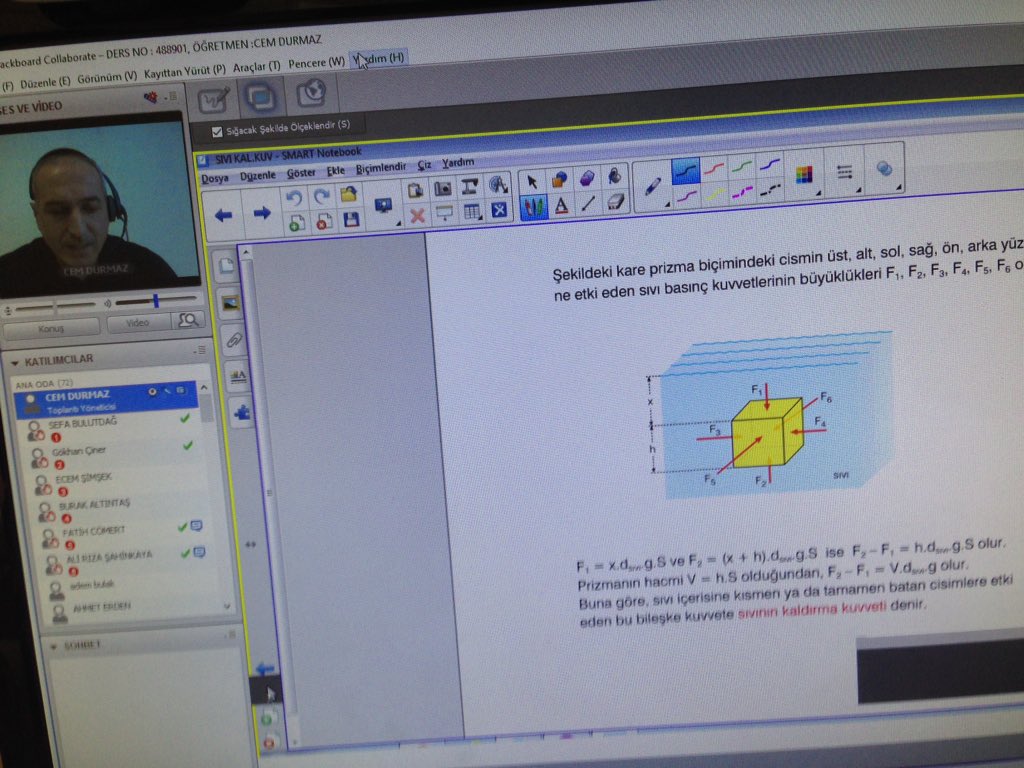Screen dimensions: 1024x768
Task: Collapse the KATILIMCILAR panel
Action: [x=15, y=362]
